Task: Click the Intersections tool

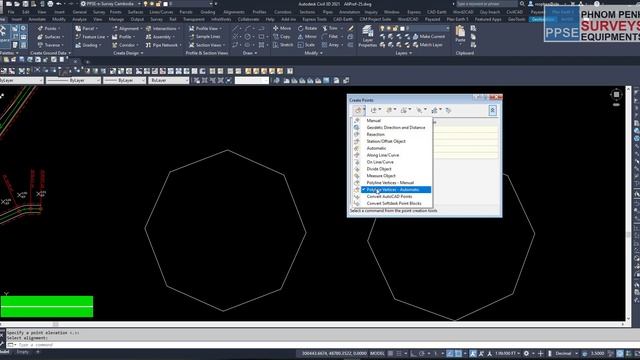Action: [162, 29]
